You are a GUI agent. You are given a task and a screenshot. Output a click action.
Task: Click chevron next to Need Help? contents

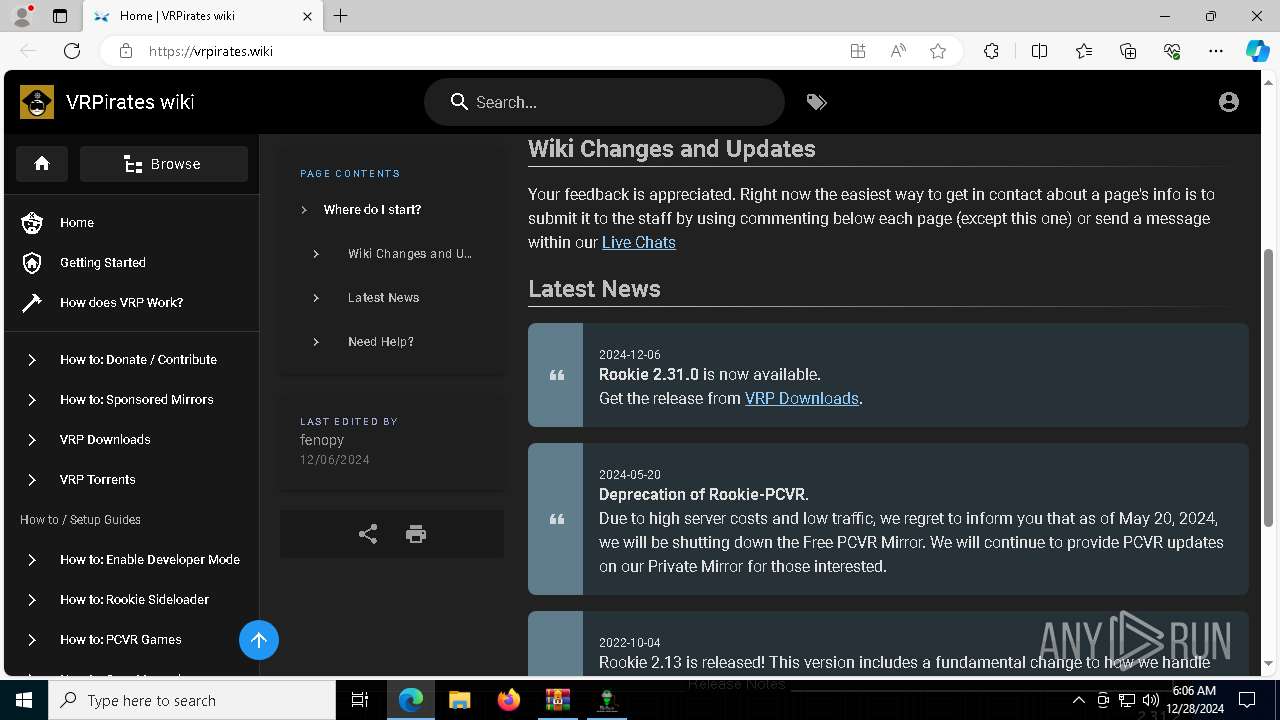[316, 342]
